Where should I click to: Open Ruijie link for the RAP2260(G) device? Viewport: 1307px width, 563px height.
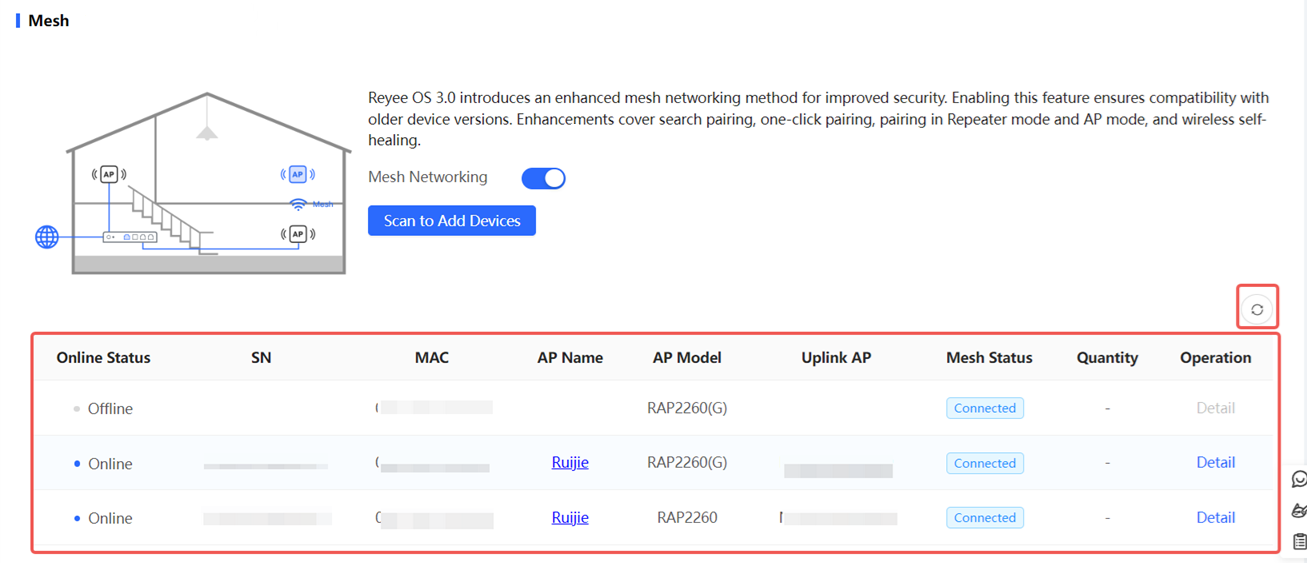pyautogui.click(x=570, y=463)
